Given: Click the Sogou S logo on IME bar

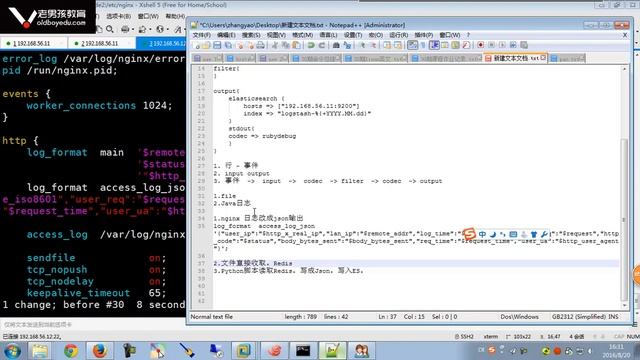Looking at the screenshot, I should [x=469, y=234].
